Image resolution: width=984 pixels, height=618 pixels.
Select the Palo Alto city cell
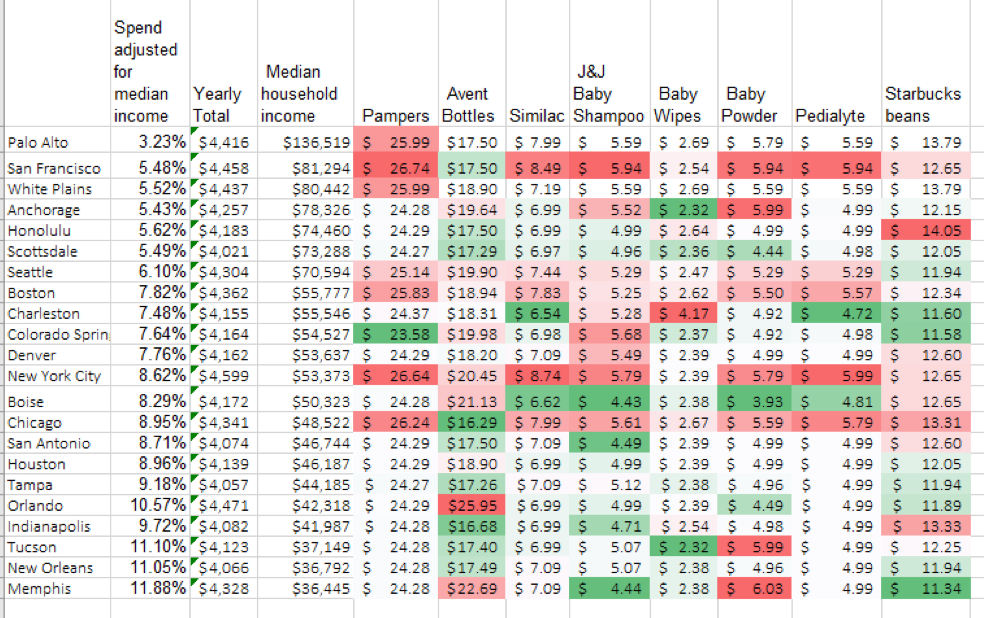tap(57, 139)
